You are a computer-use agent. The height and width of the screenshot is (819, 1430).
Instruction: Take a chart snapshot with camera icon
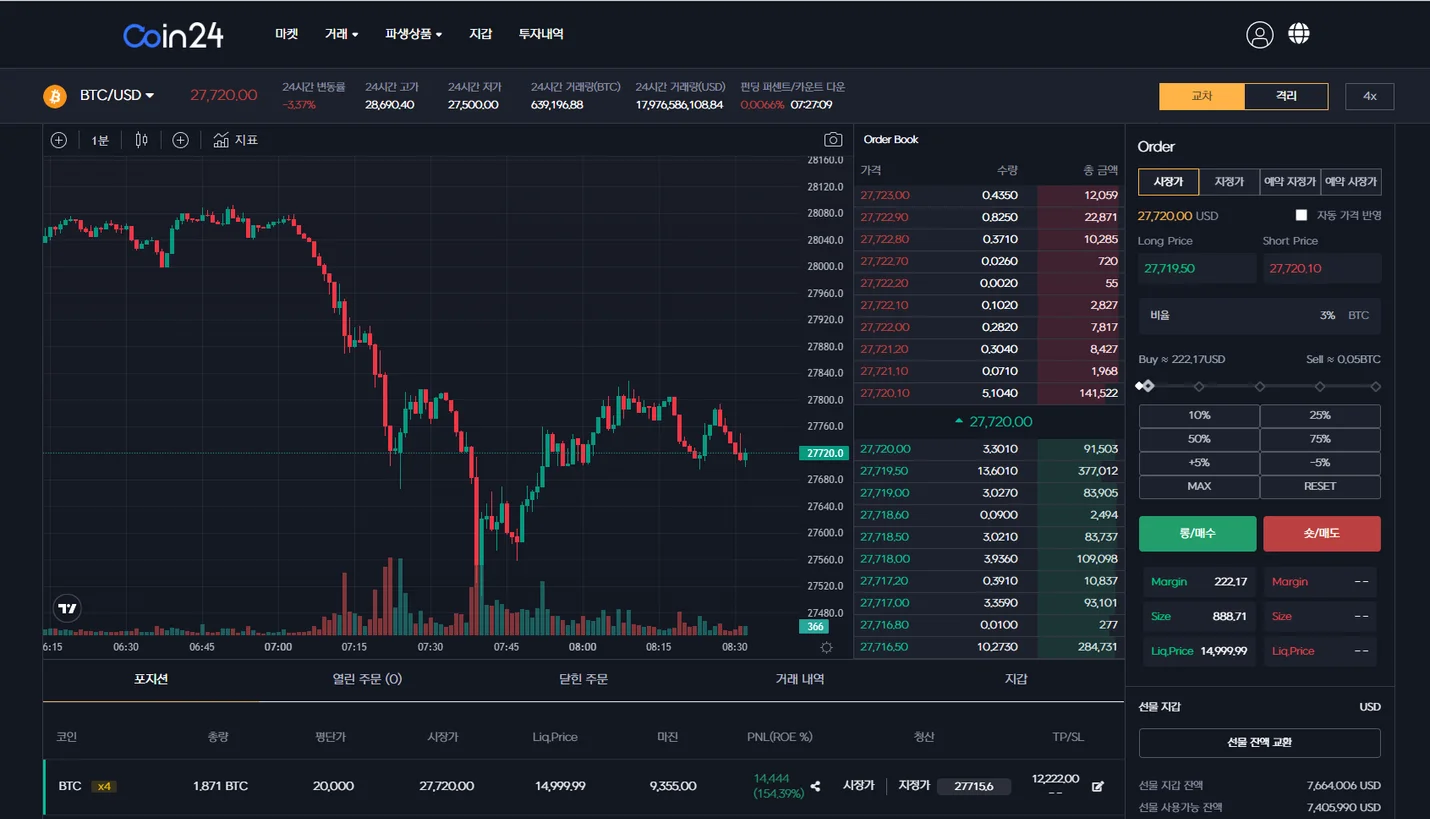pos(833,140)
